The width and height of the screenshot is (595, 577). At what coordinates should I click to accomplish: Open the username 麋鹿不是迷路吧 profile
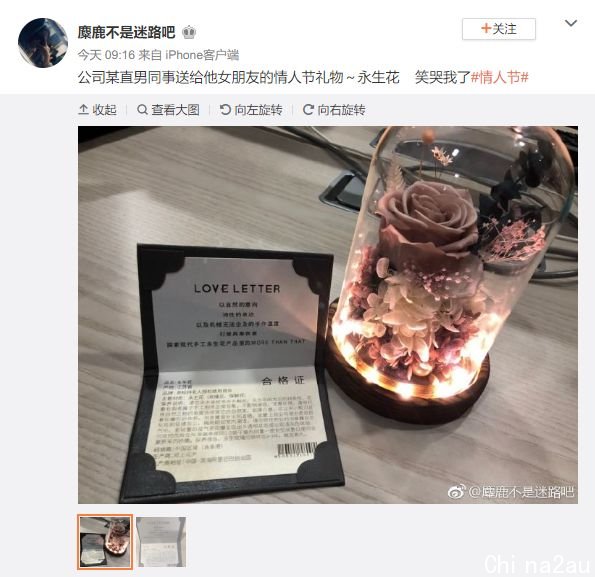126,32
